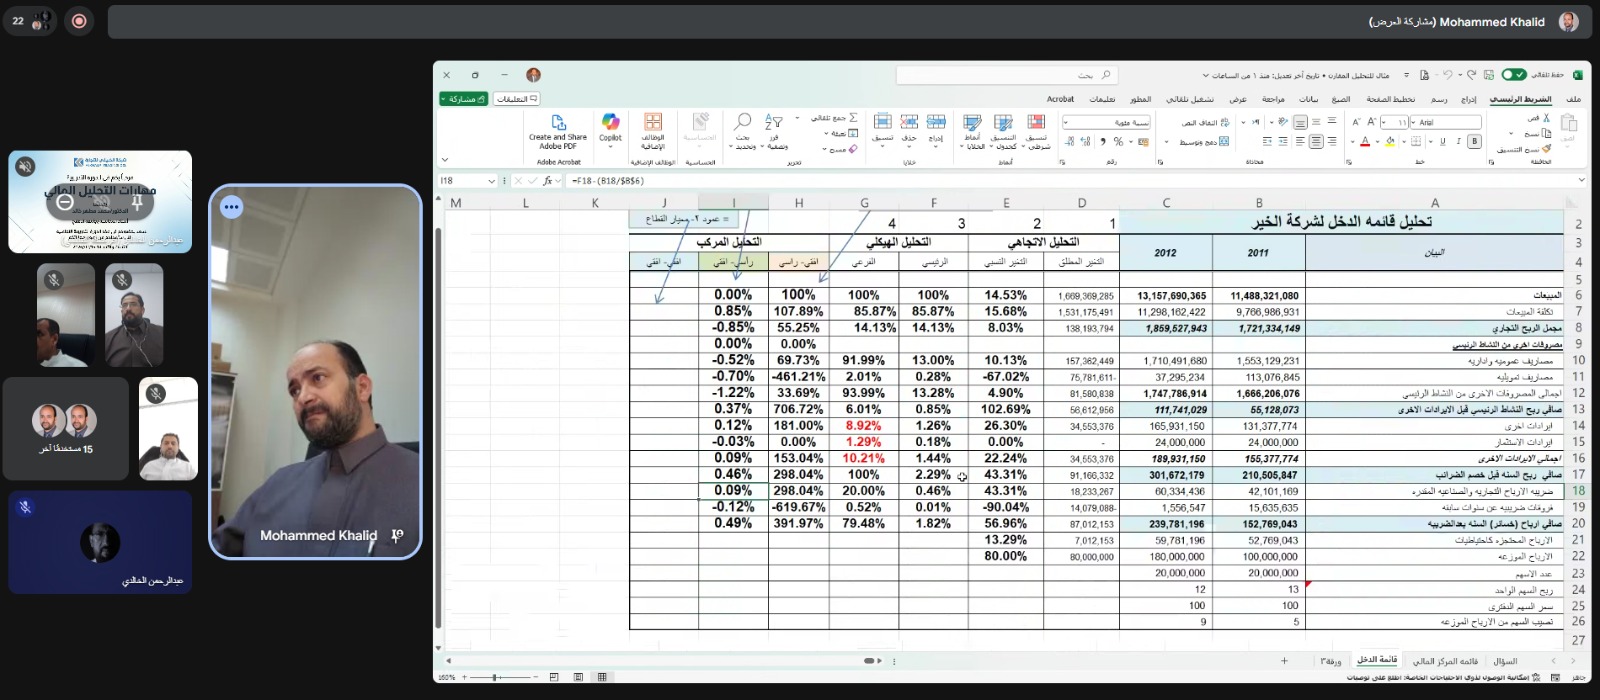The width and height of the screenshot is (1600, 700).
Task: Toggle Bold formatting button
Action: [x=1474, y=142]
